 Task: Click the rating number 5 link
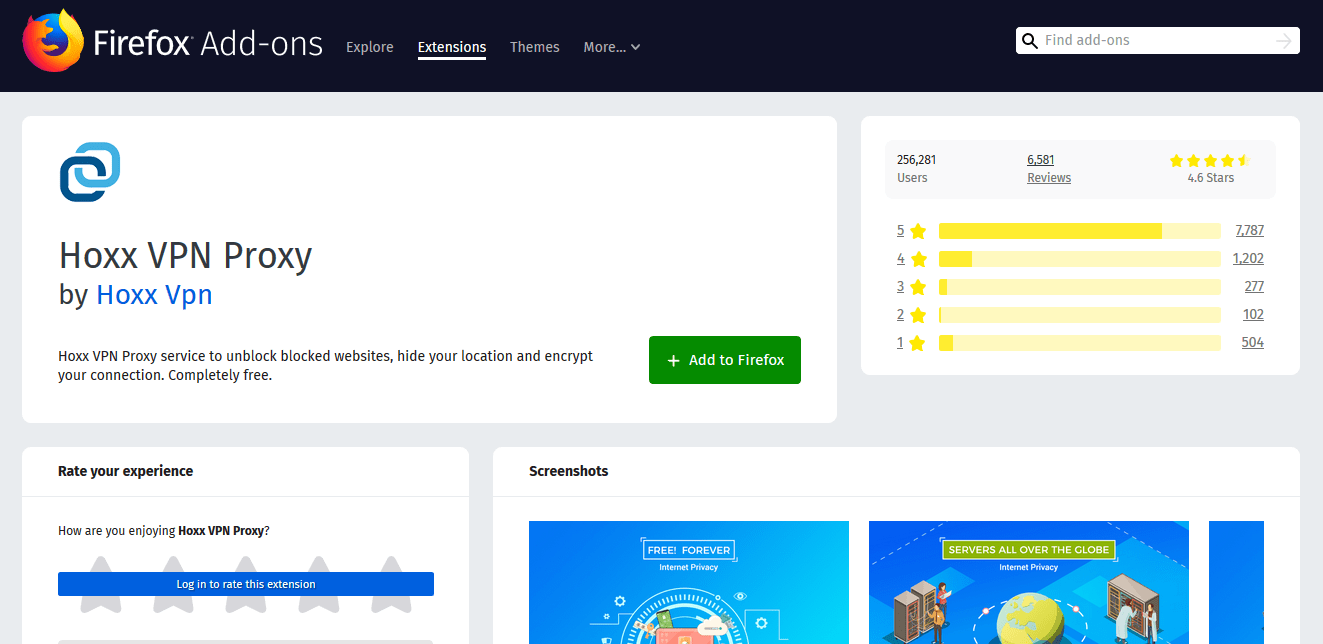[900, 231]
